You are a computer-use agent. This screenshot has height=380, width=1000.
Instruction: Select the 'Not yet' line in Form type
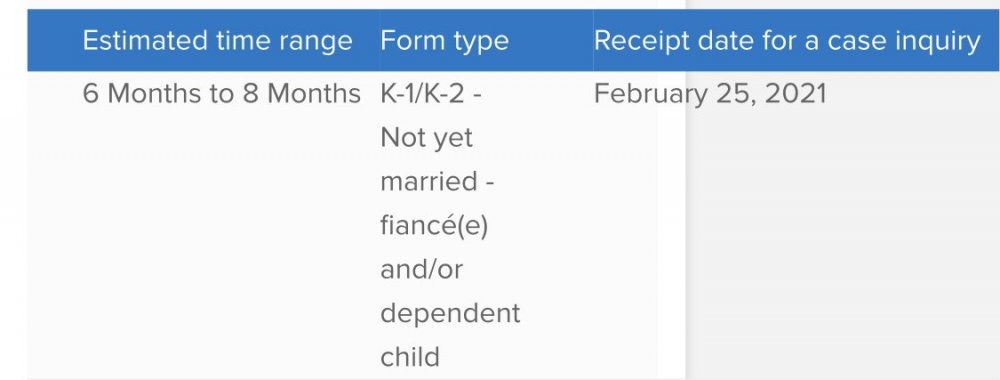click(427, 138)
